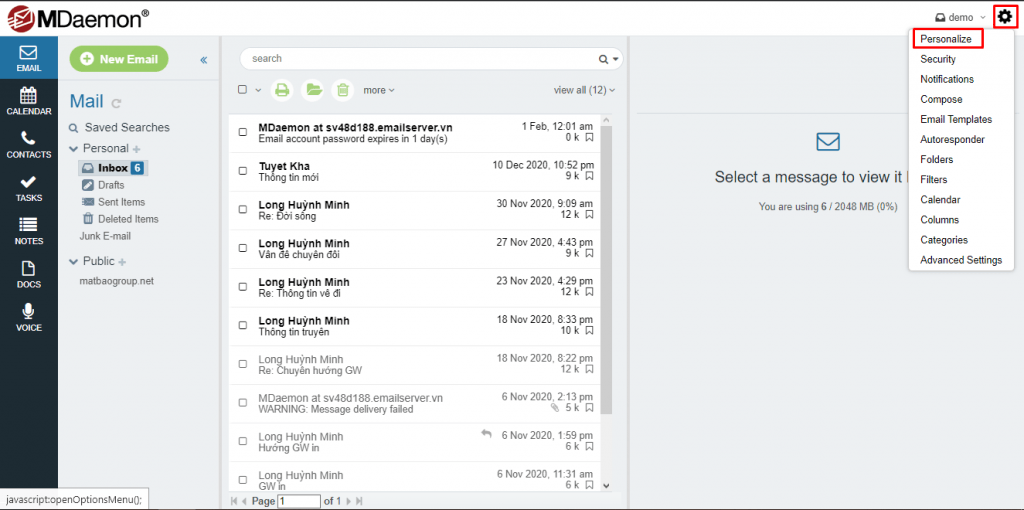Check the Tuyet Kha message checkbox
1024x510 pixels.
coord(243,171)
